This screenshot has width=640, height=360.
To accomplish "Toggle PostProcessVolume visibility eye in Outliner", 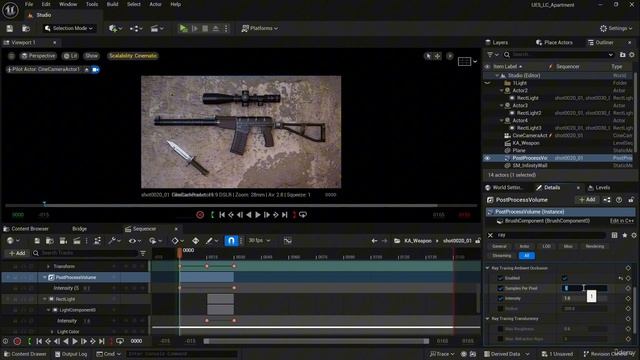I will (x=487, y=158).
